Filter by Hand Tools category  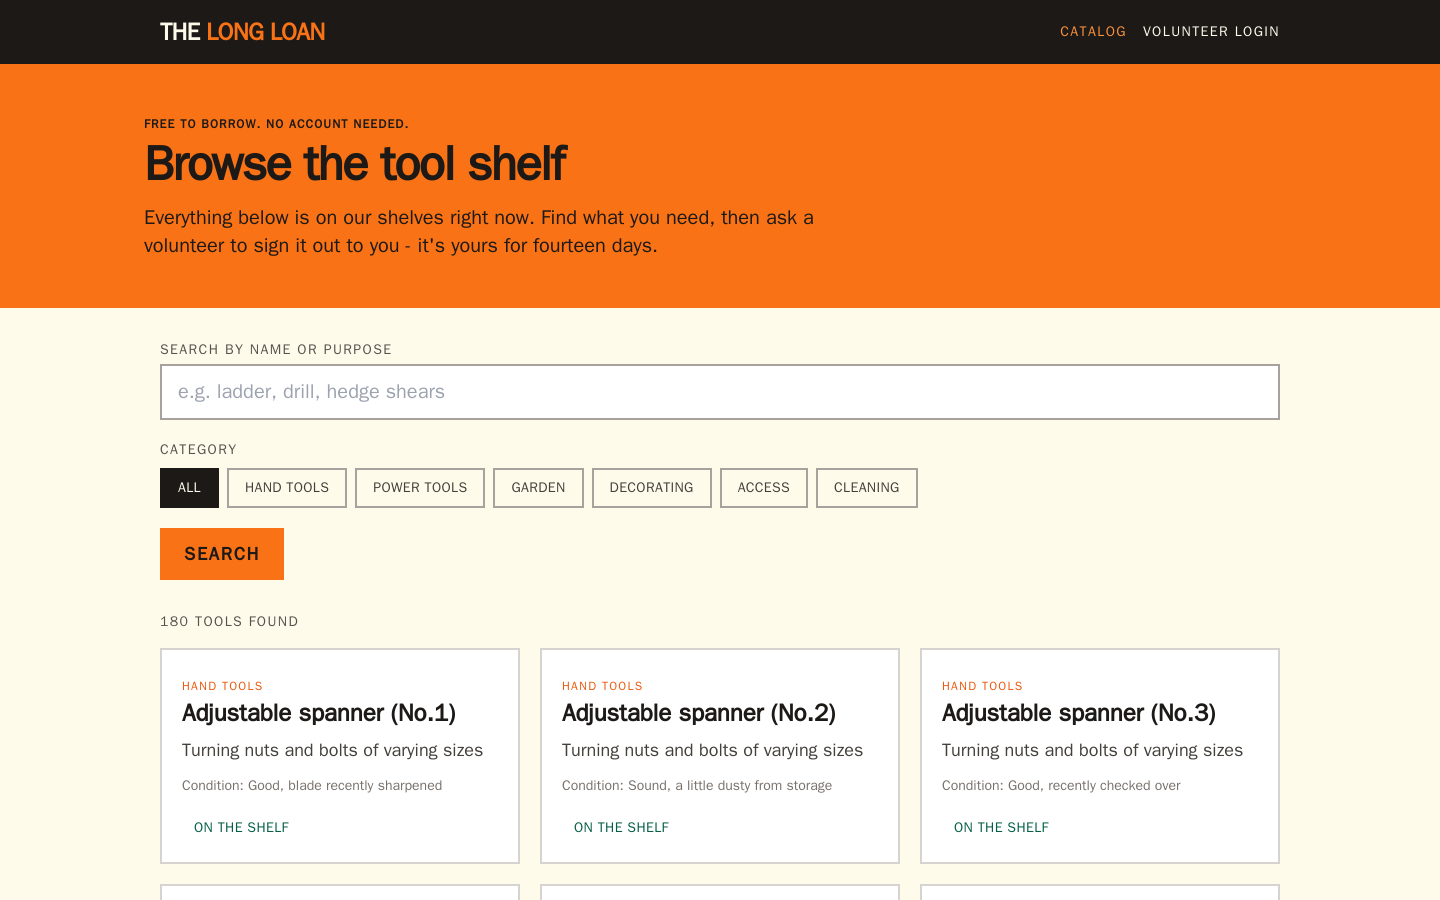click(287, 488)
